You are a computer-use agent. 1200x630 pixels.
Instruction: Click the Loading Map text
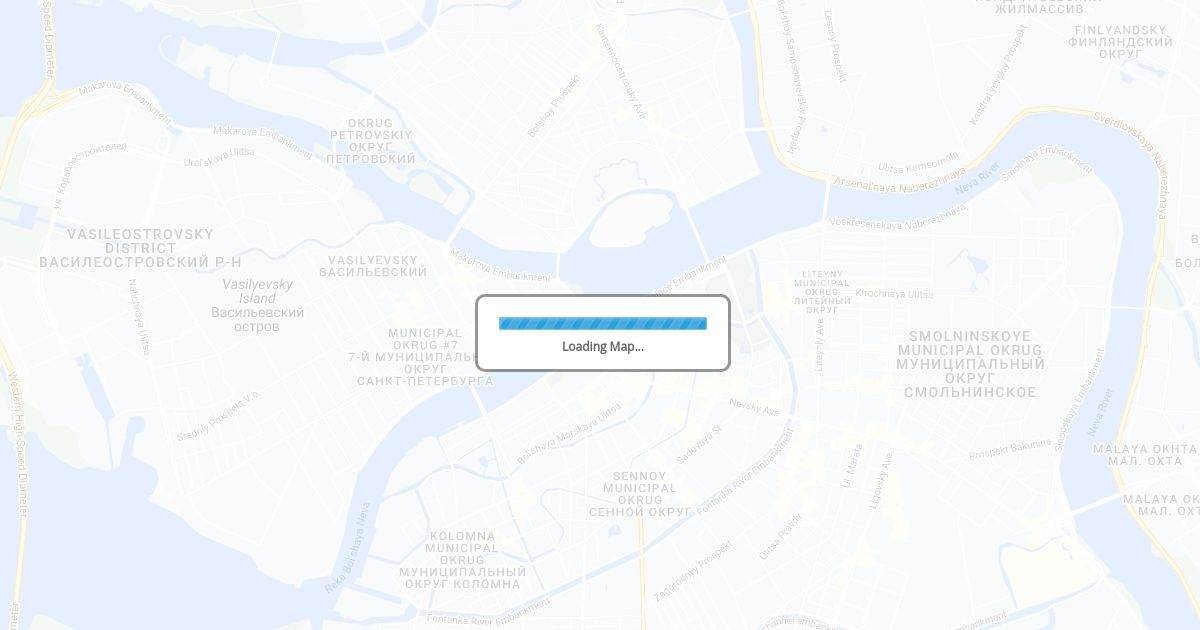point(603,346)
